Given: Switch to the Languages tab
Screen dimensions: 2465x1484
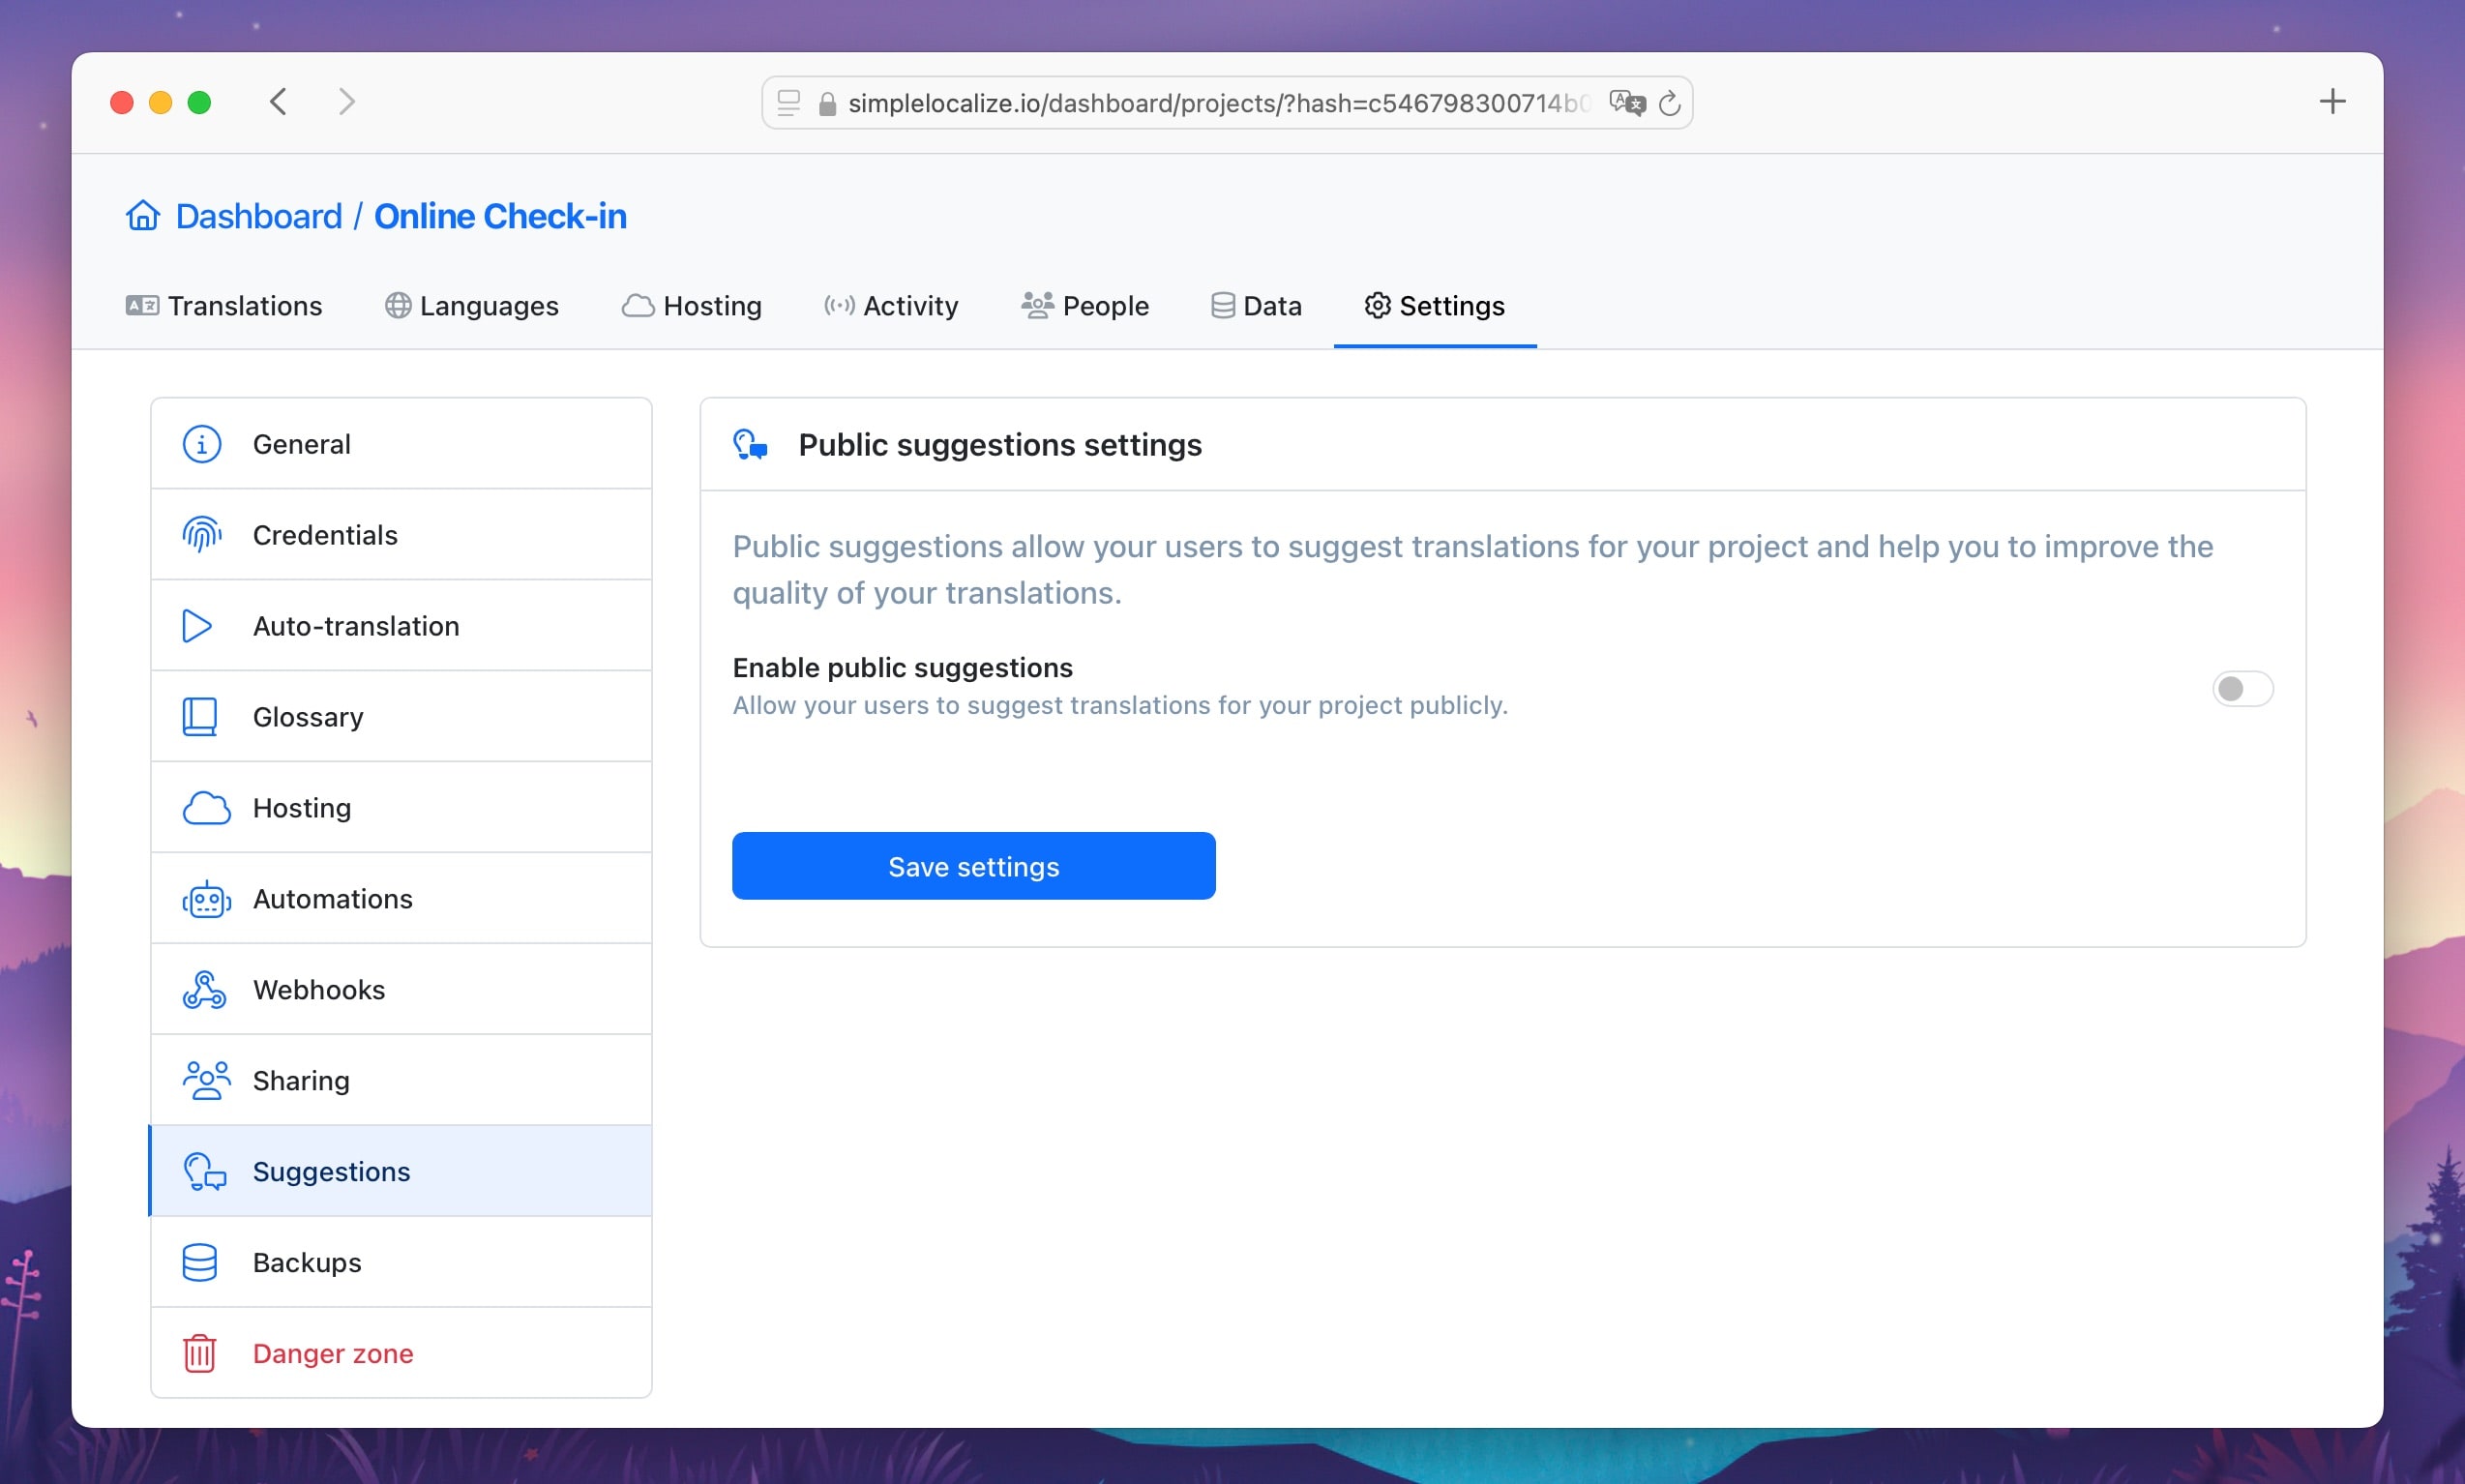Looking at the screenshot, I should [472, 306].
